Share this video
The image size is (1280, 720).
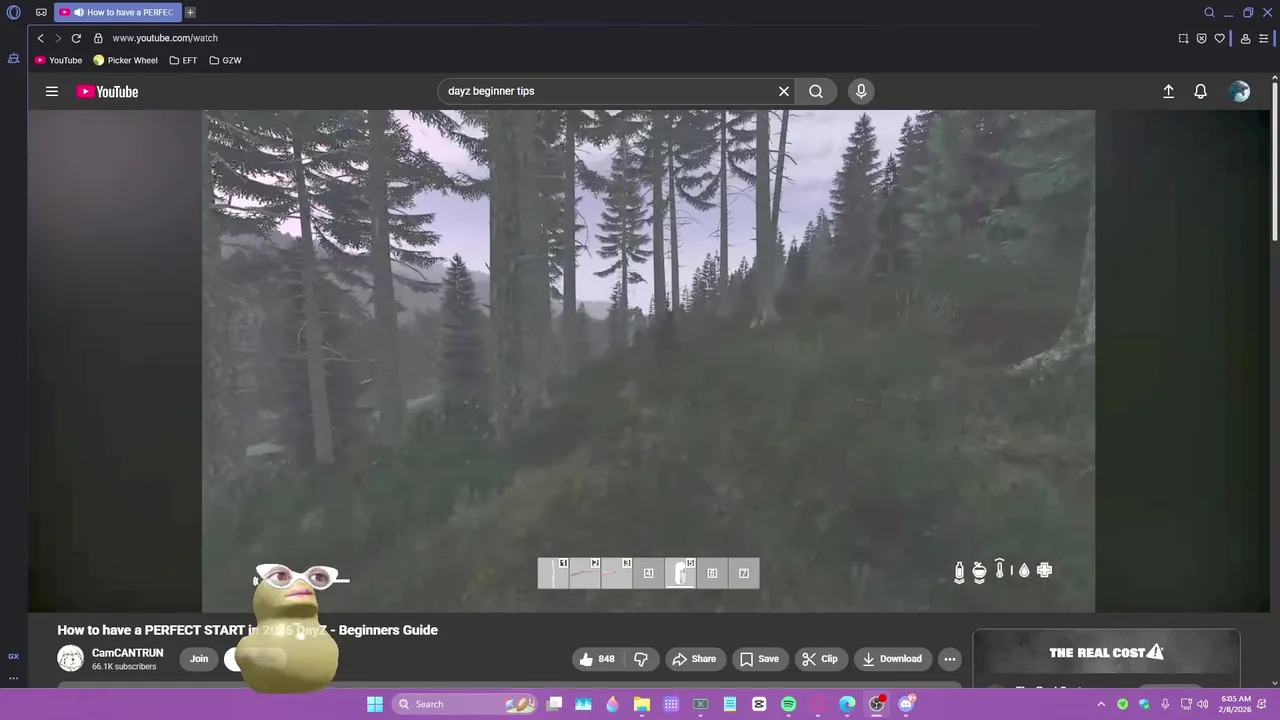(694, 659)
